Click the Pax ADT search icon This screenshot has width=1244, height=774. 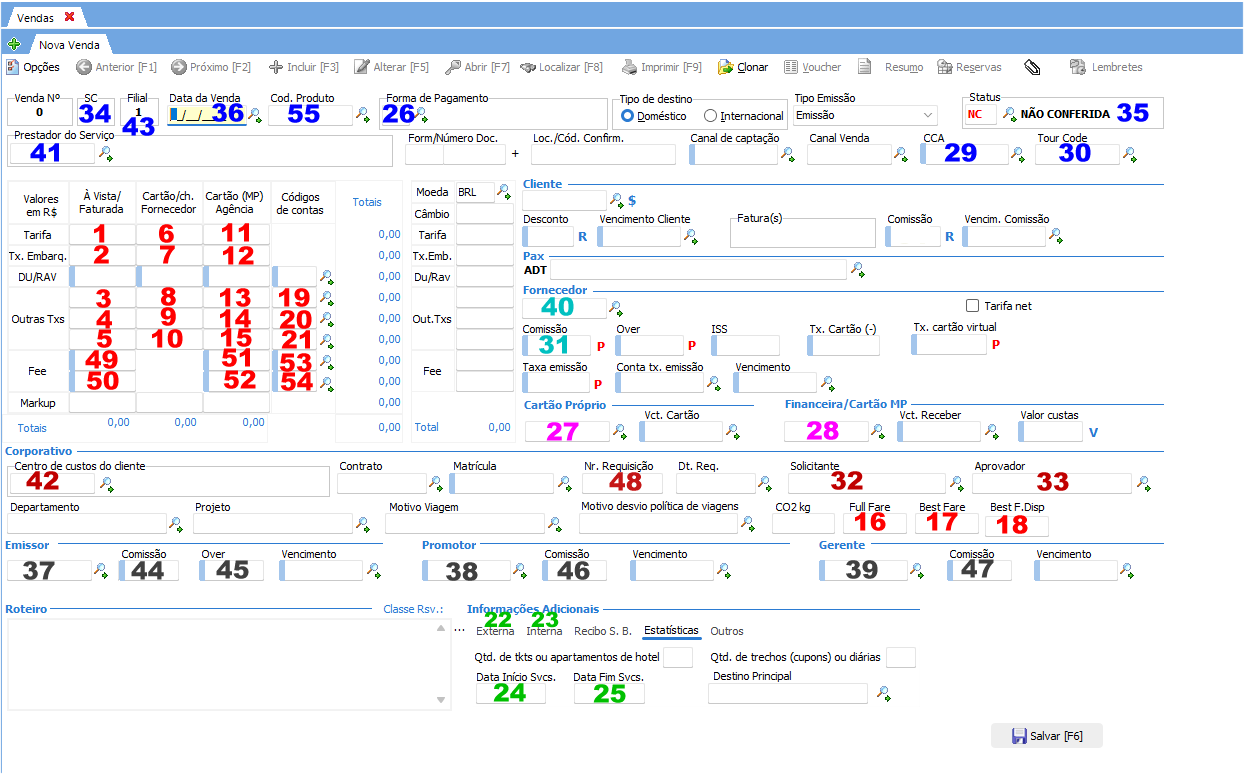tap(857, 269)
